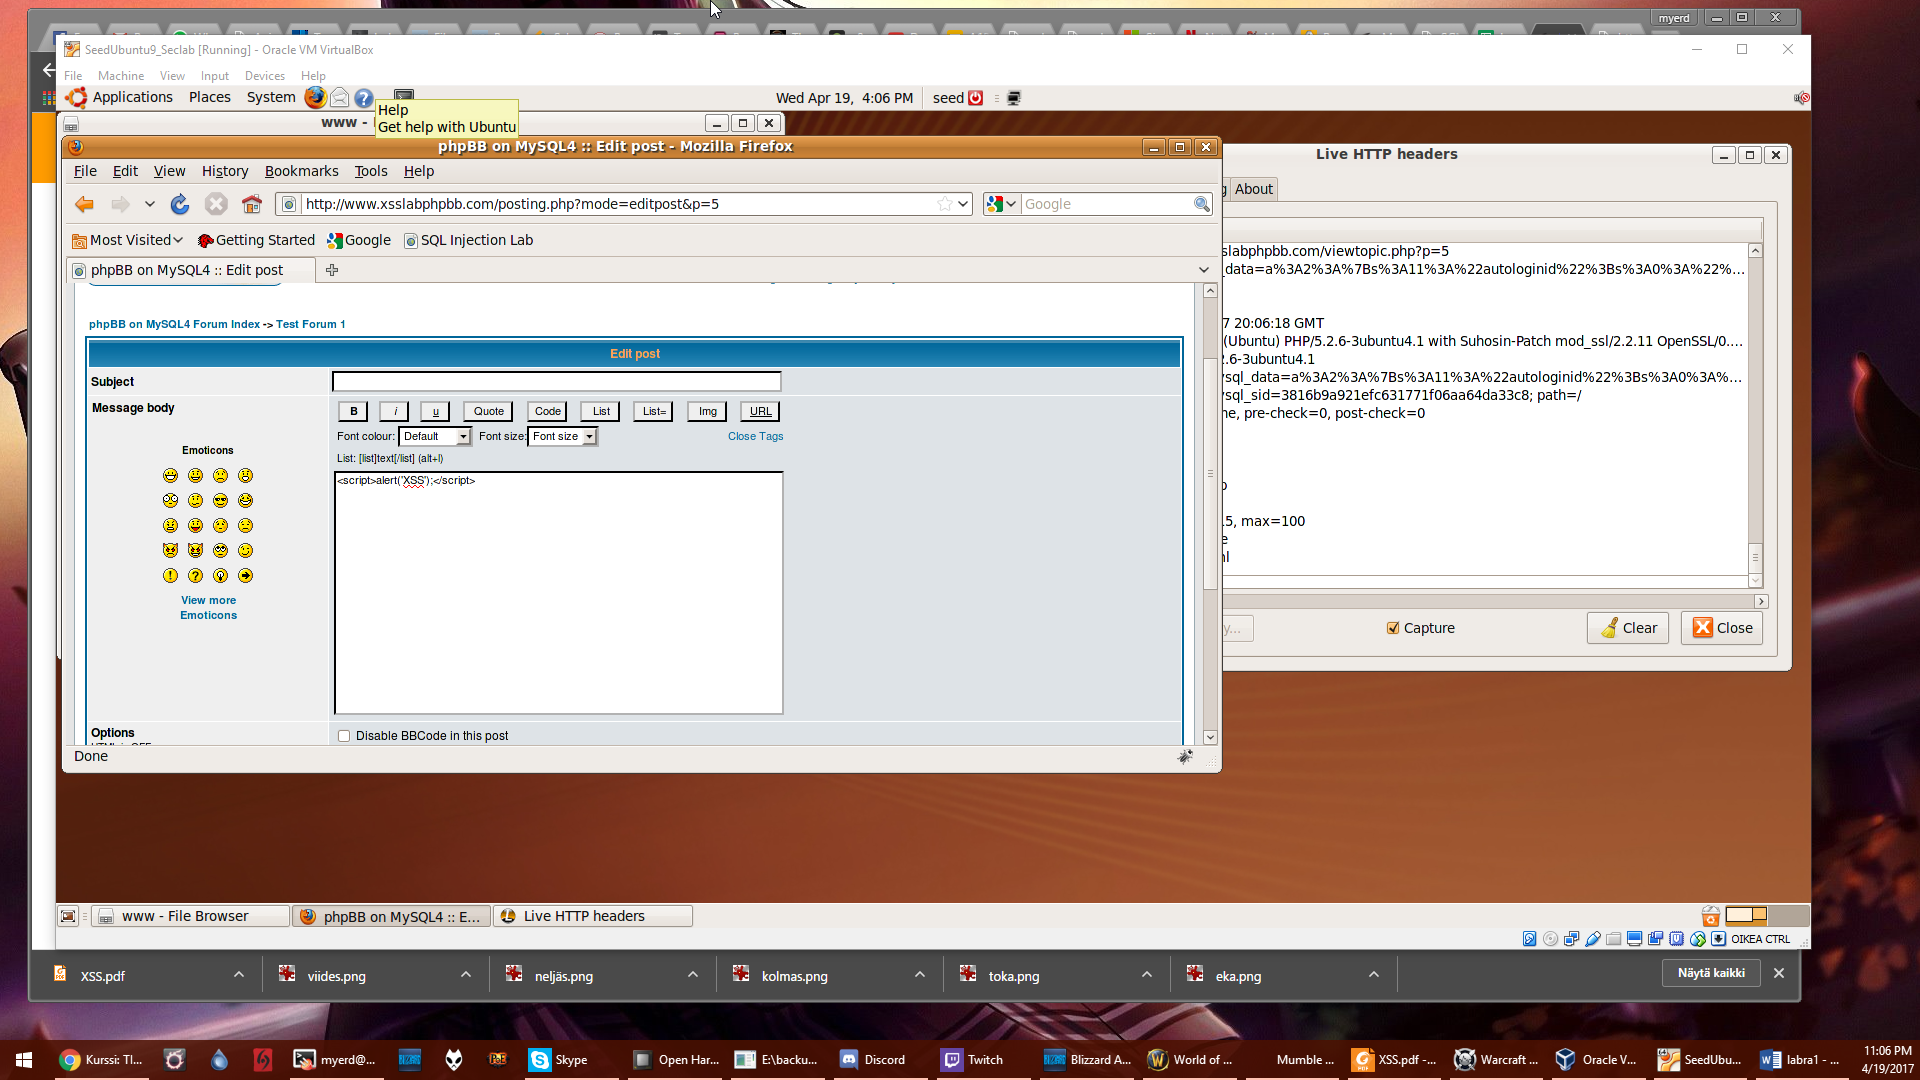
Task: Open Discord from Windows taskbar
Action: 874,1060
